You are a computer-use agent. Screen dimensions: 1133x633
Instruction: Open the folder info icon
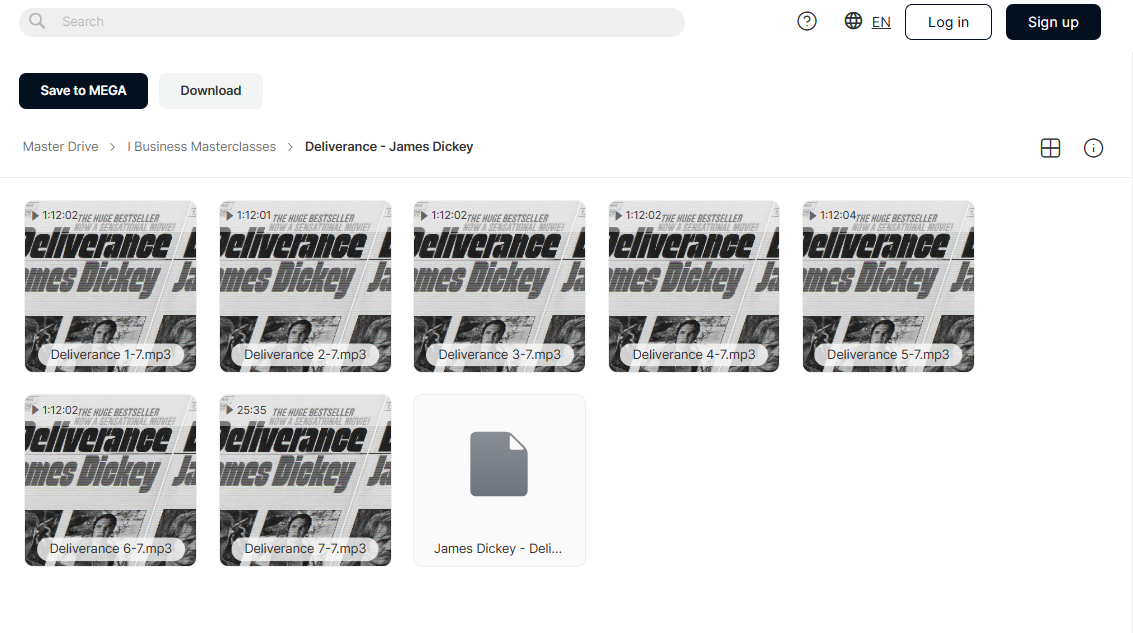1093,148
